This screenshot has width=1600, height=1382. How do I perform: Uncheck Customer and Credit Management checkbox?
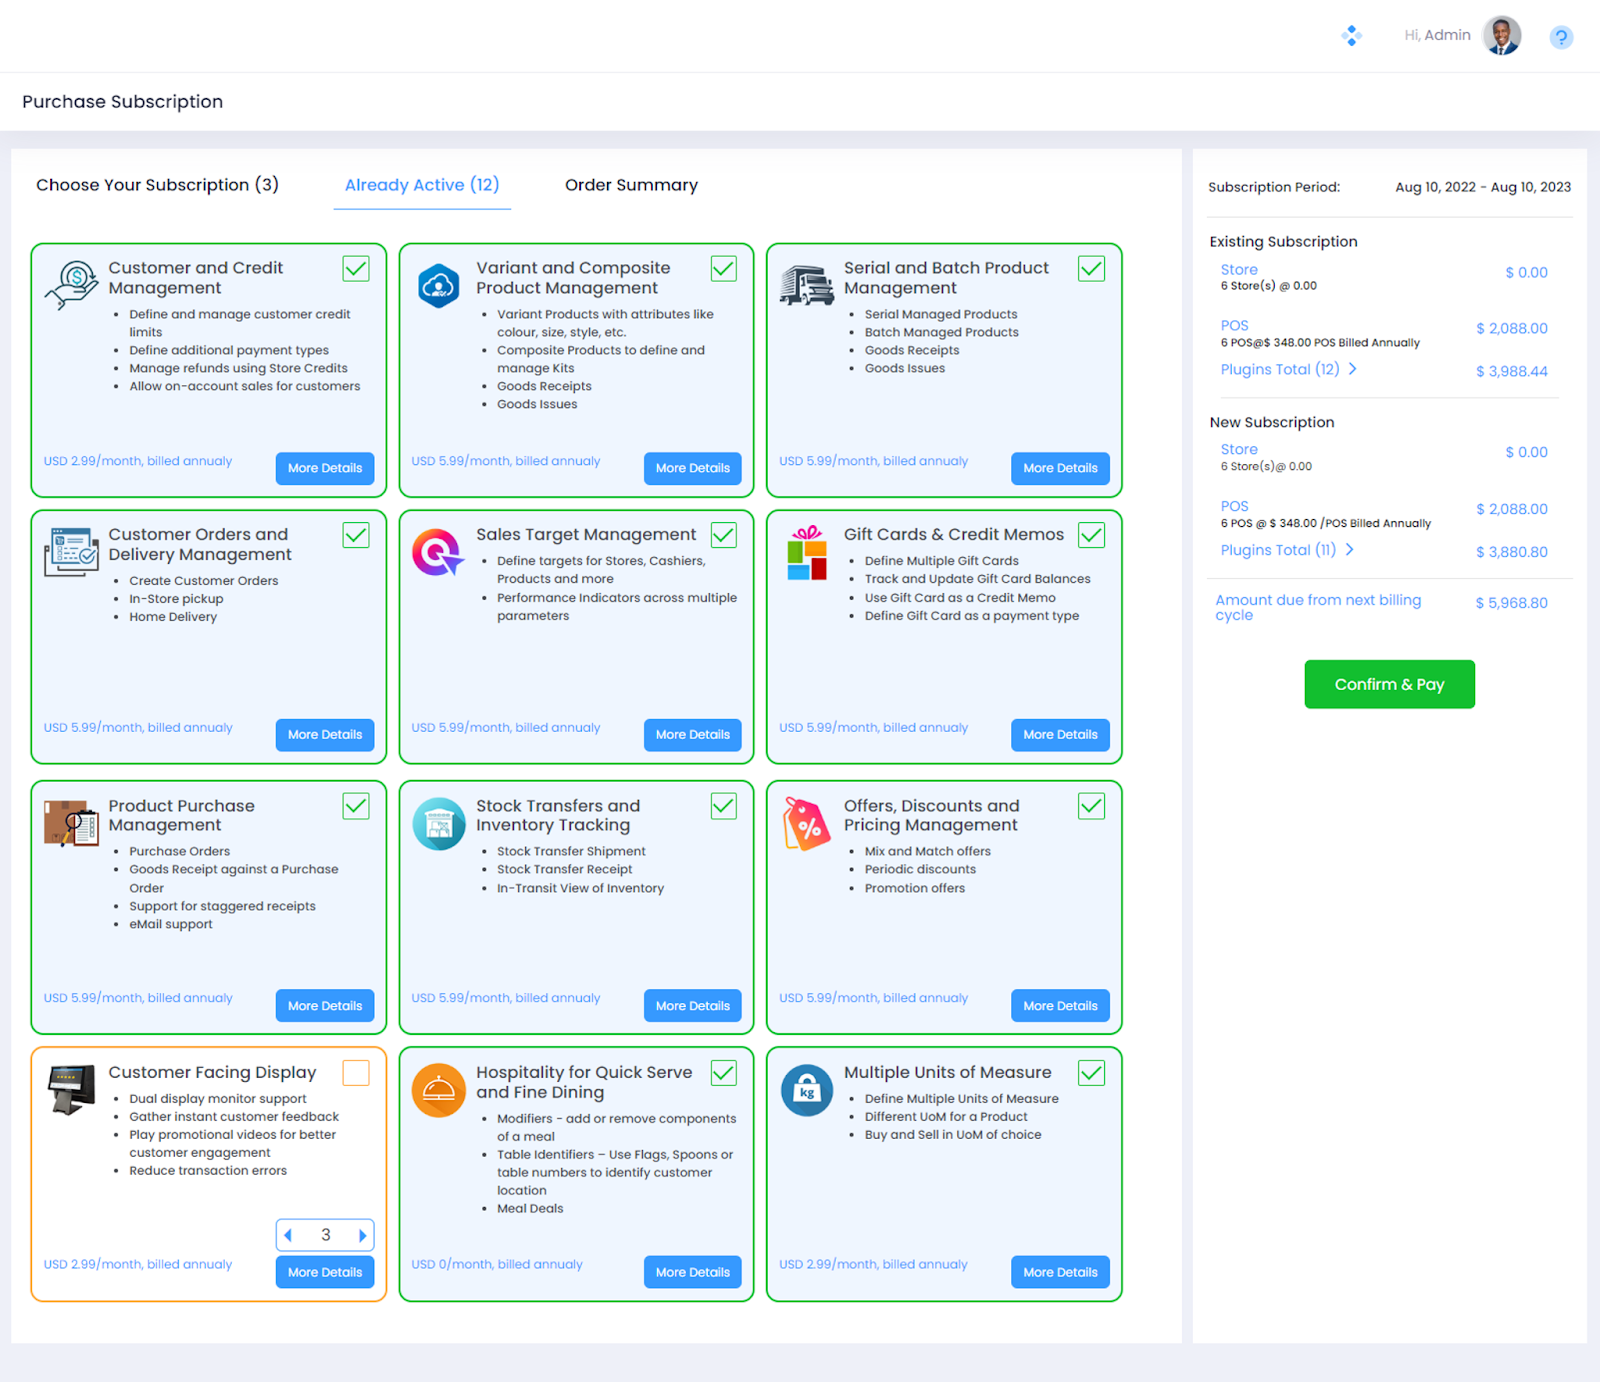click(356, 269)
